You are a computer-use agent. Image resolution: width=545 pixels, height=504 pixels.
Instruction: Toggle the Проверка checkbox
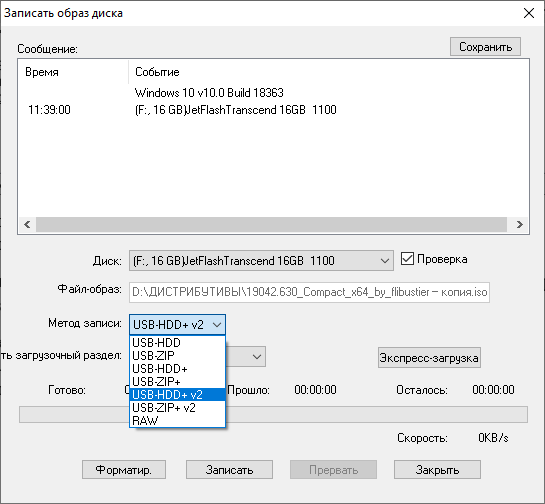[x=407, y=259]
